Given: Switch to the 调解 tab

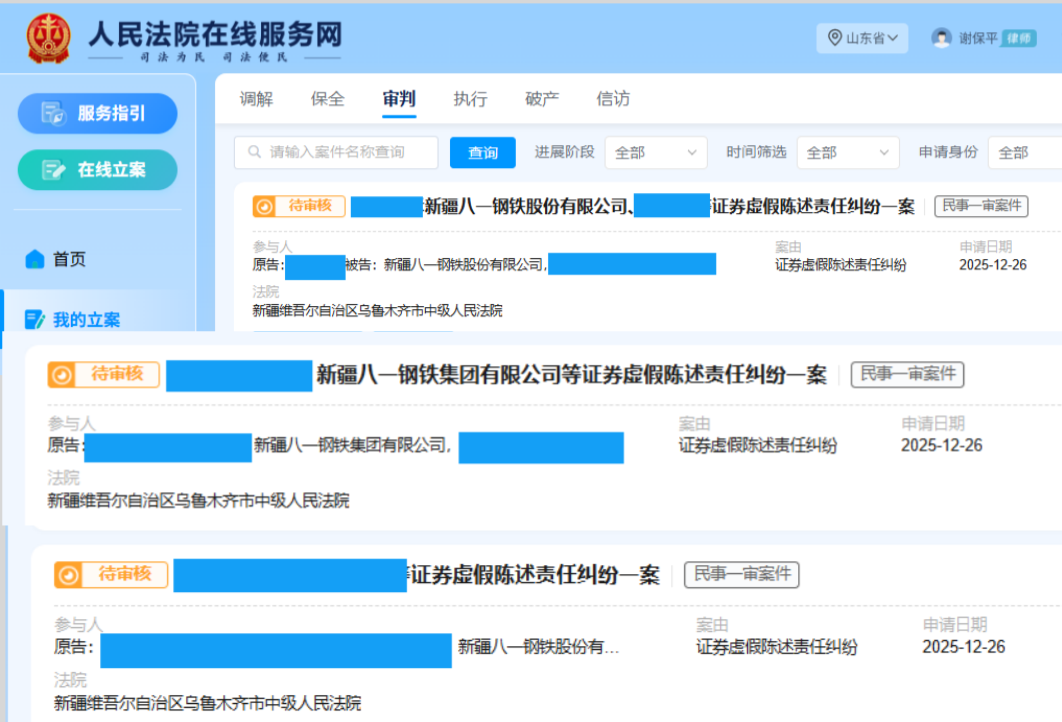Looking at the screenshot, I should (256, 98).
